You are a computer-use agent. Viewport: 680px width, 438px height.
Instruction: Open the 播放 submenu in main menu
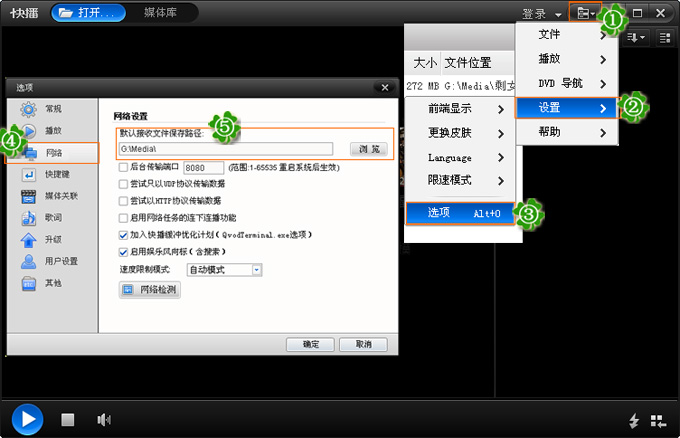click(567, 59)
